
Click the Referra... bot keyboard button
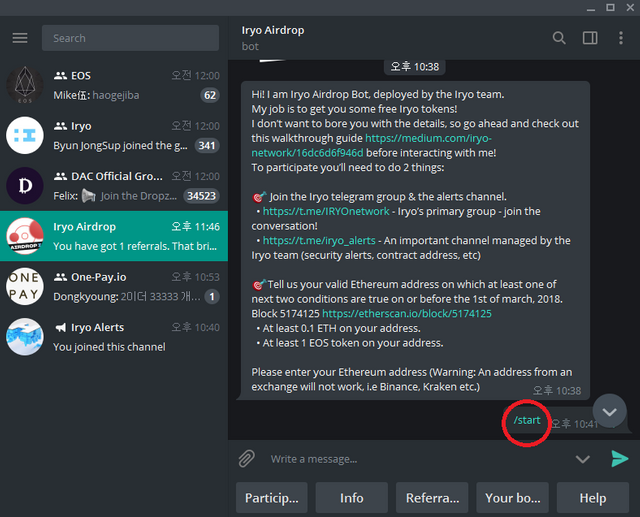(432, 497)
